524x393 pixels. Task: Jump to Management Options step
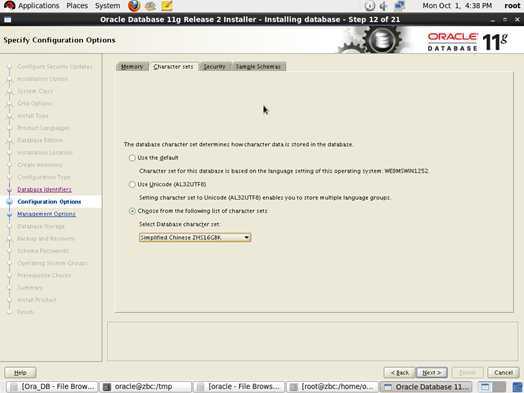click(x=46, y=214)
